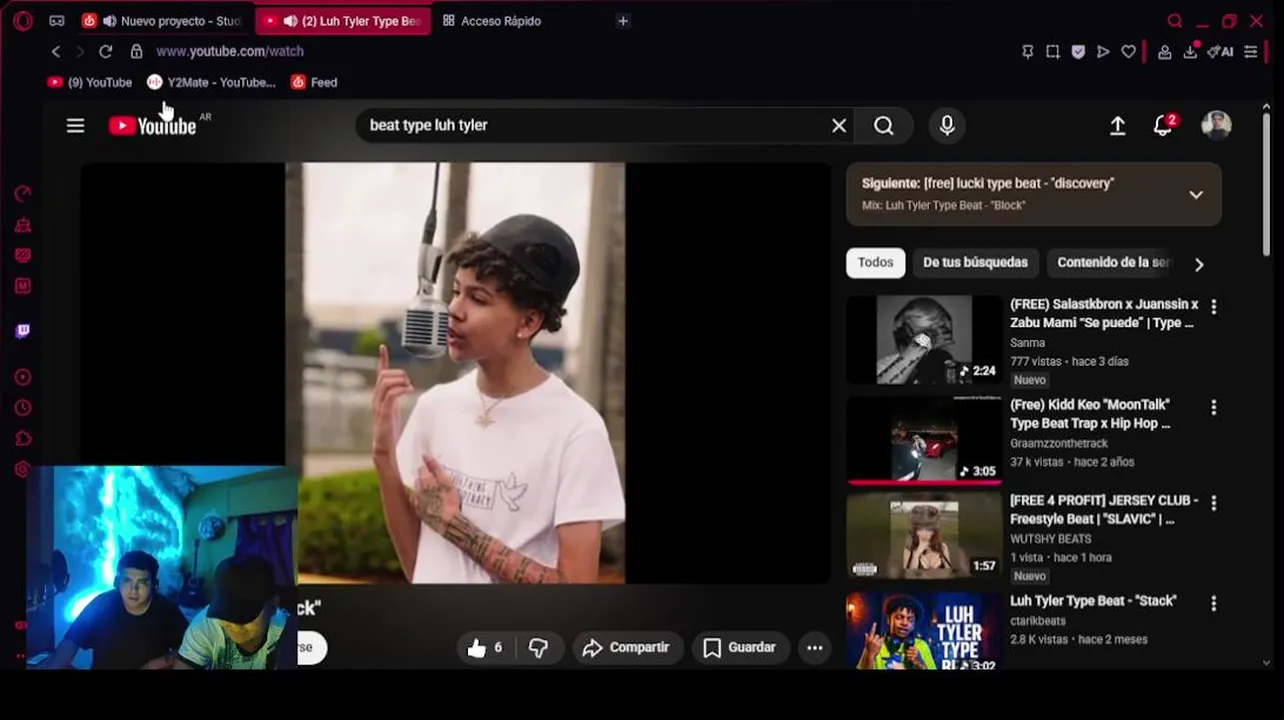The image size is (1284, 720).
Task: Switch to Acceso Rápido browser tab
Action: click(492, 21)
